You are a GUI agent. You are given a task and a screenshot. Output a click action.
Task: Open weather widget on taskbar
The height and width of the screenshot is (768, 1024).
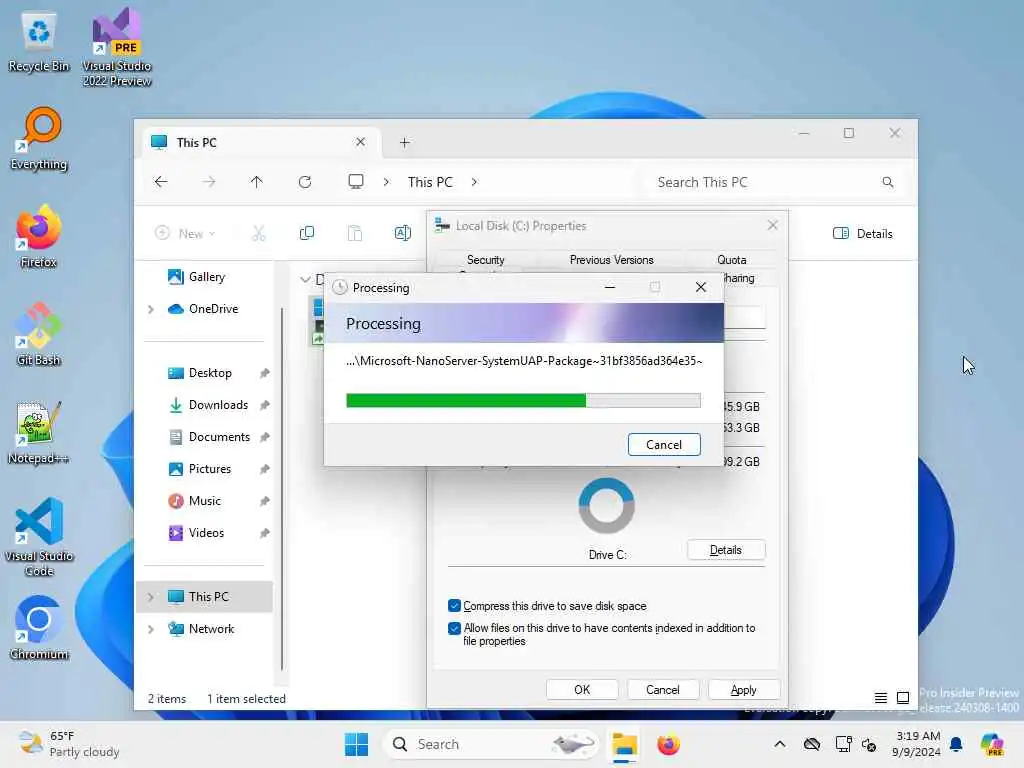click(x=69, y=744)
